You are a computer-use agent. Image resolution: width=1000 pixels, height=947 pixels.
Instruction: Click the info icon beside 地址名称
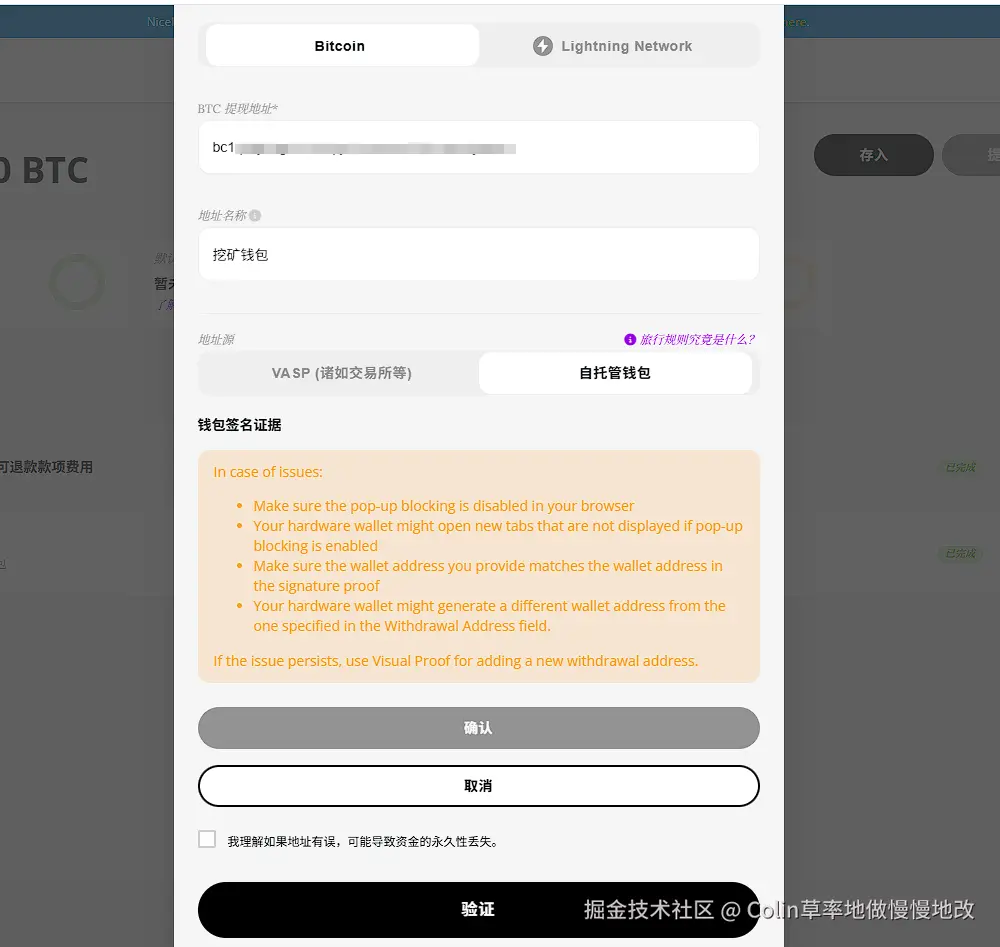pos(255,216)
